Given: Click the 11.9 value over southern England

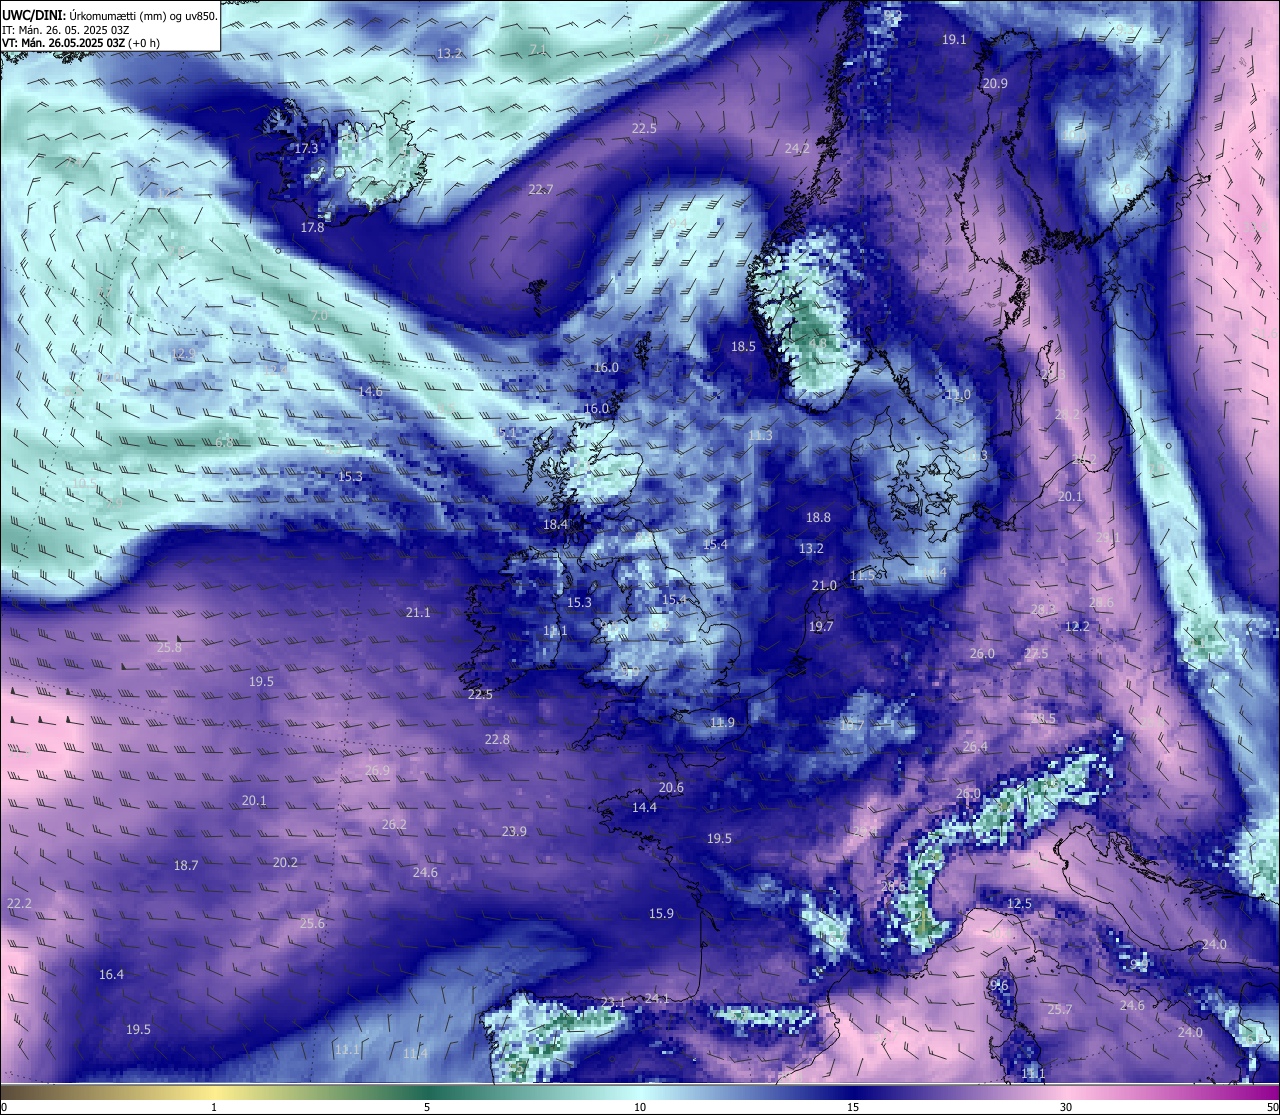Looking at the screenshot, I should pos(722,723).
